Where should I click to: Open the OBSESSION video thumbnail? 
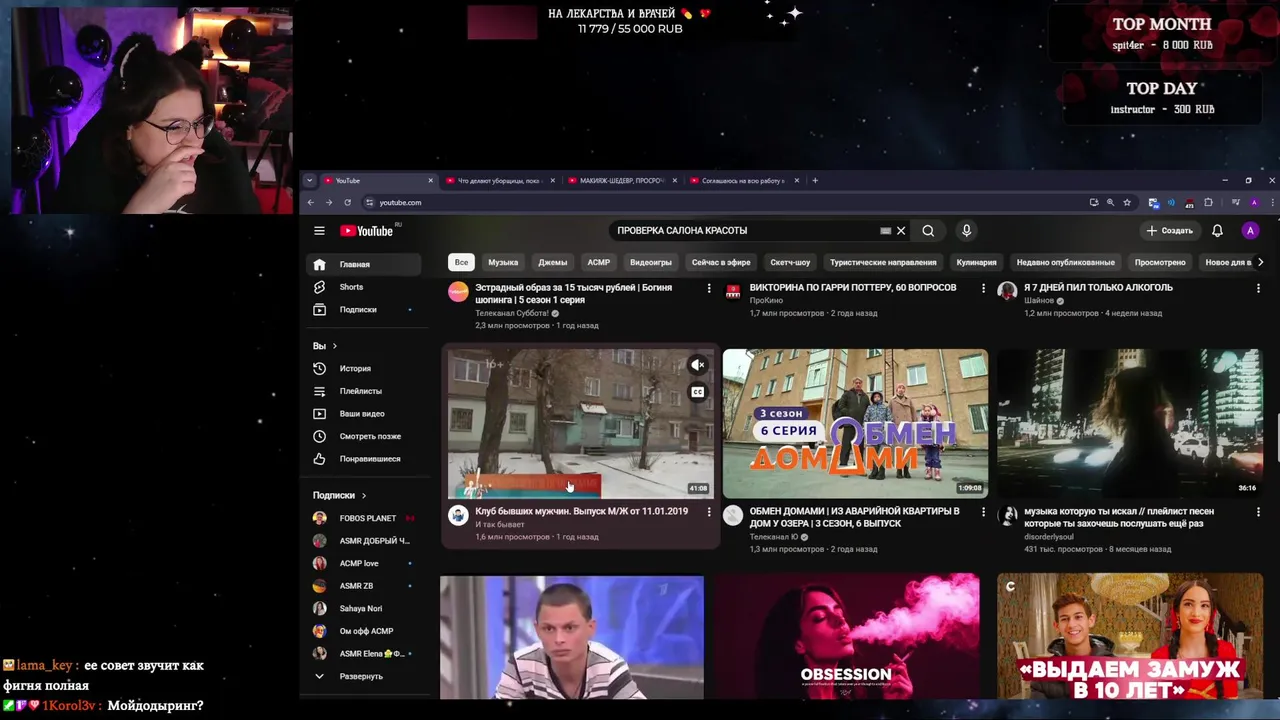coord(846,636)
